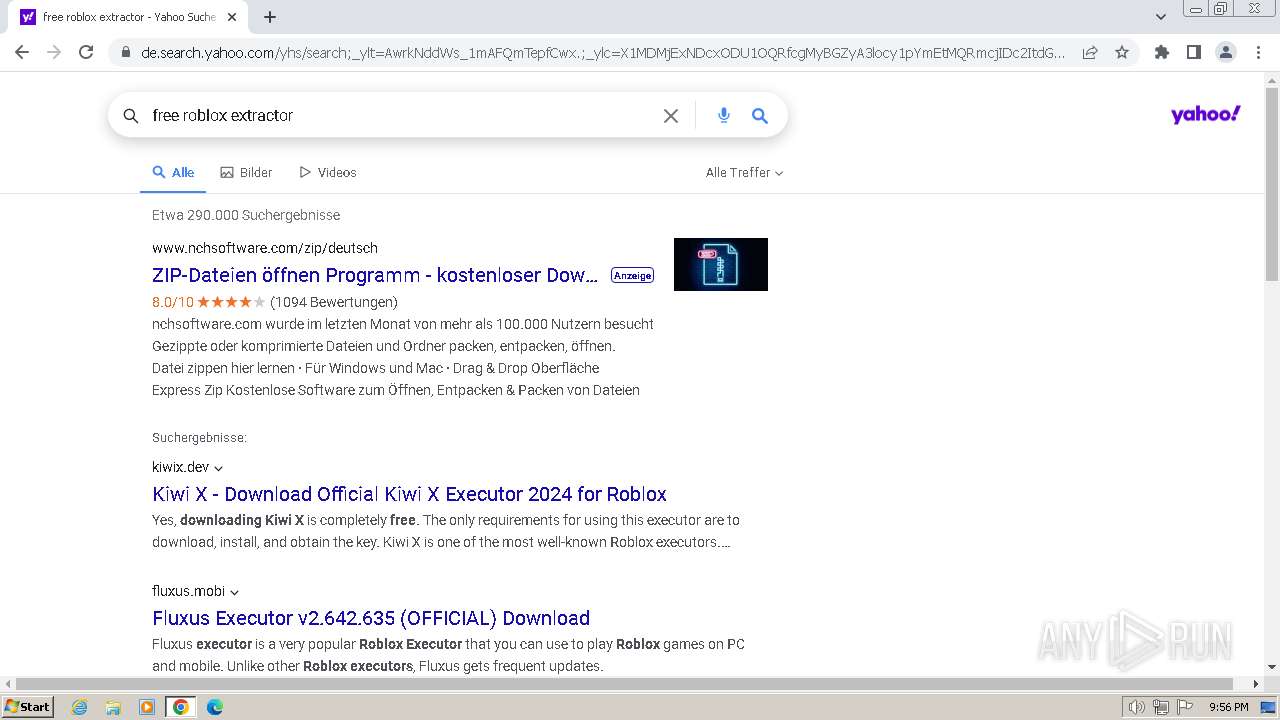Click the browser address bar URL
Screen dimensions: 1280x720
603,53
